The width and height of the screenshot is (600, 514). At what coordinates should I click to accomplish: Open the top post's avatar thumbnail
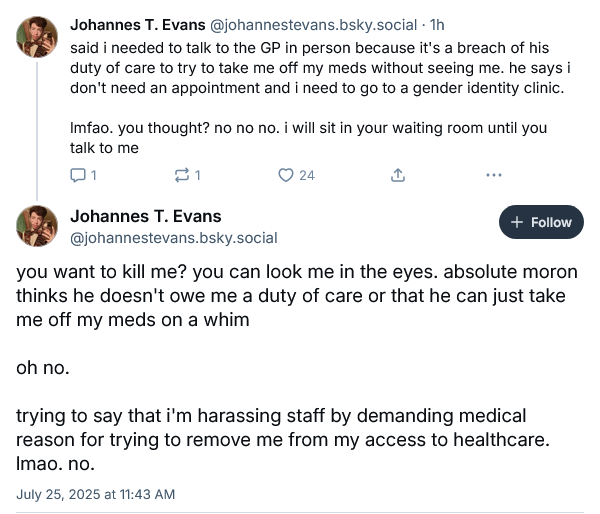click(37, 37)
